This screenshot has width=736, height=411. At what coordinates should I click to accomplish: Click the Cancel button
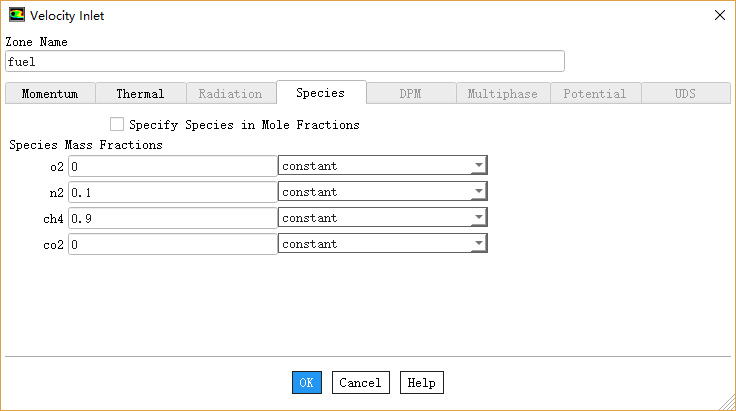click(360, 383)
